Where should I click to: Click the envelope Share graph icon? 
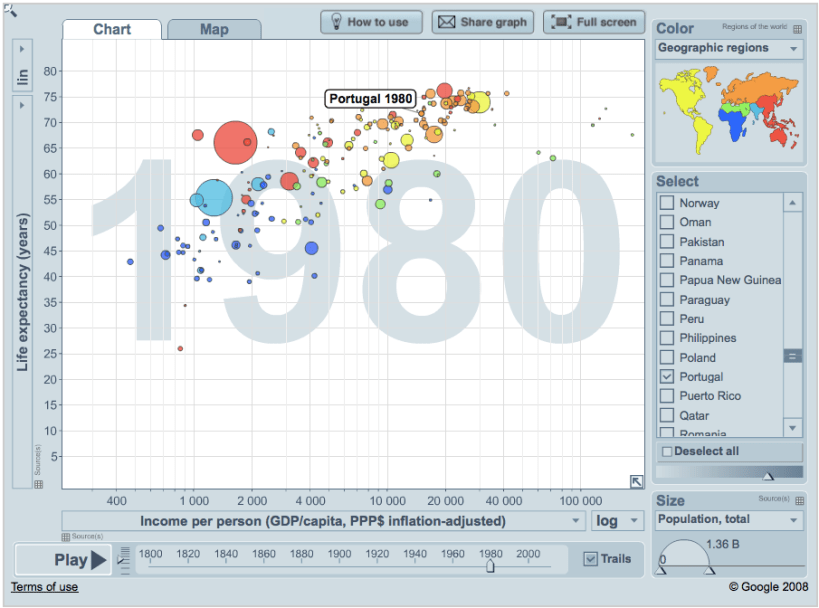point(446,22)
